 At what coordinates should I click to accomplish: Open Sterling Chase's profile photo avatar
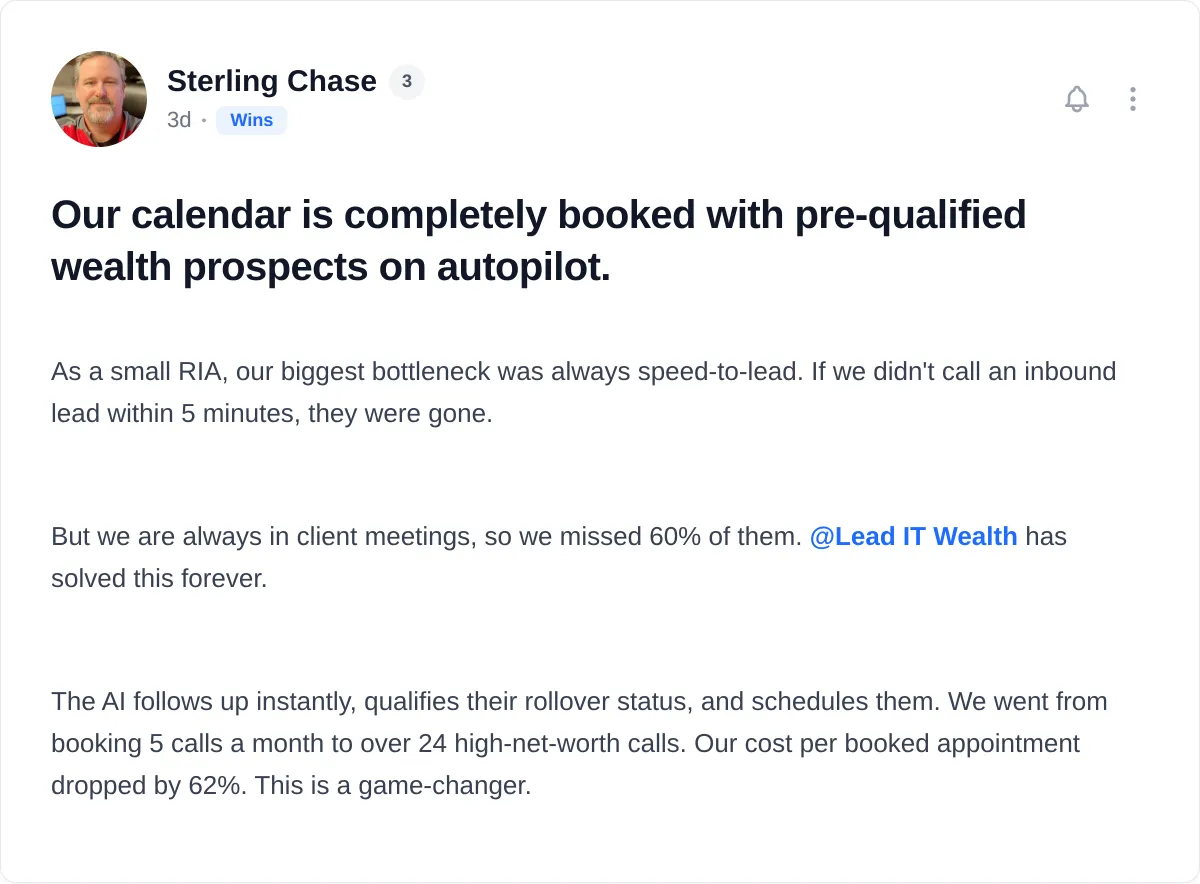point(99,99)
